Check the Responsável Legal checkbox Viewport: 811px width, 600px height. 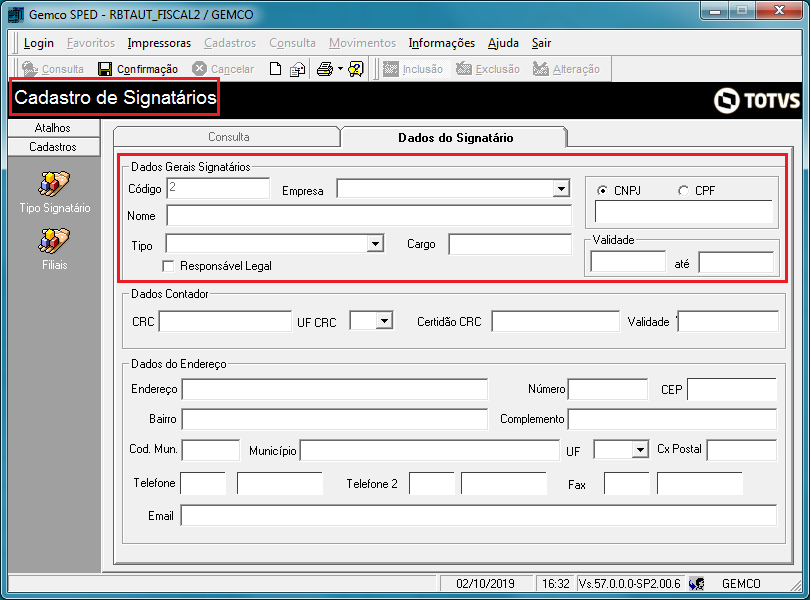click(x=168, y=266)
